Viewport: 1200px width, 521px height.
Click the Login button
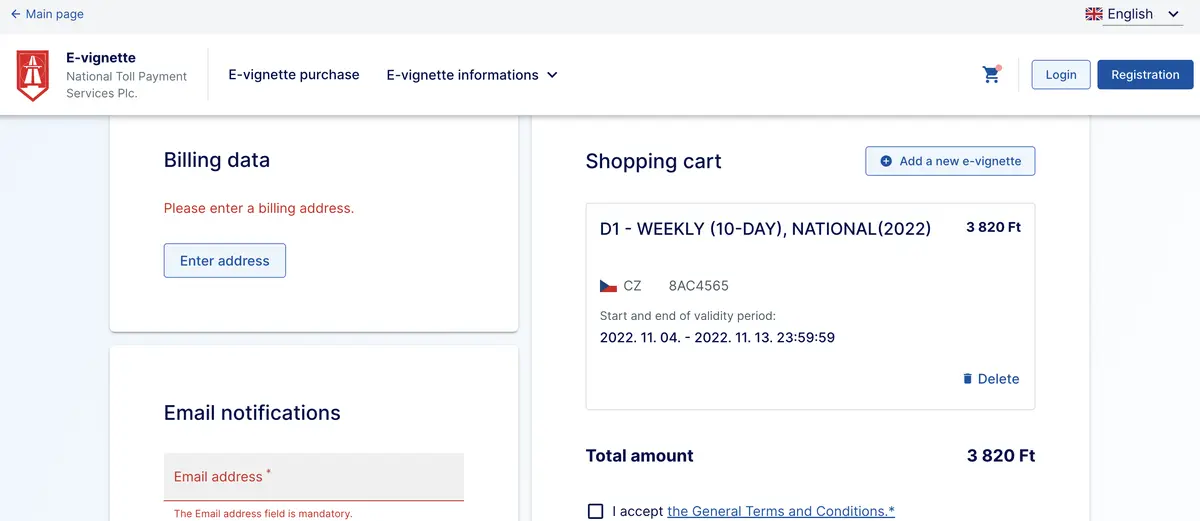pyautogui.click(x=1061, y=75)
